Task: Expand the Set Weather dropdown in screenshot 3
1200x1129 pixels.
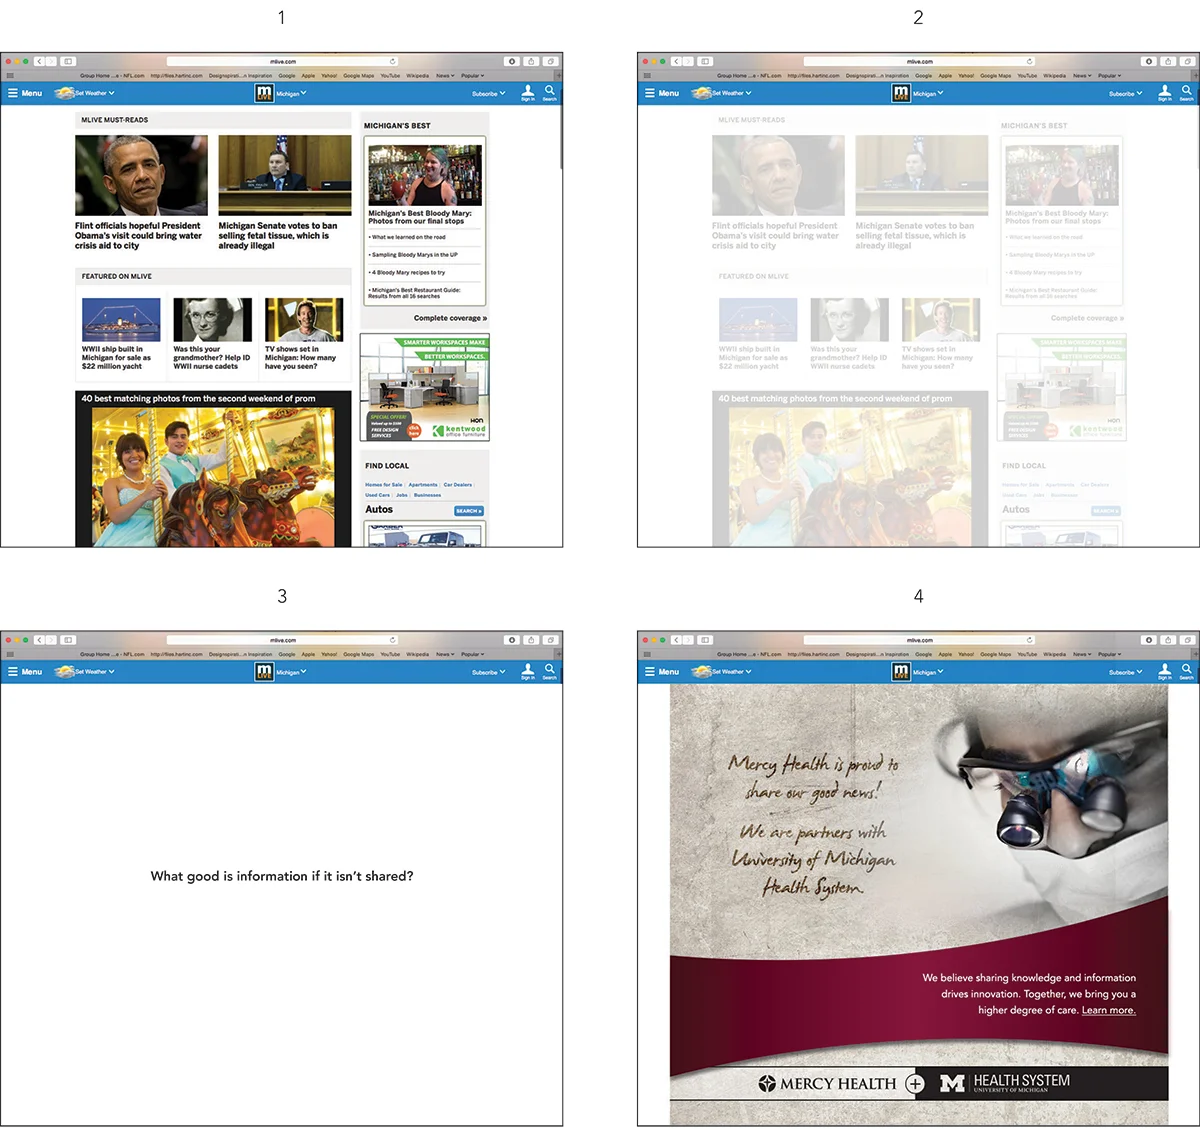Action: click(x=95, y=672)
